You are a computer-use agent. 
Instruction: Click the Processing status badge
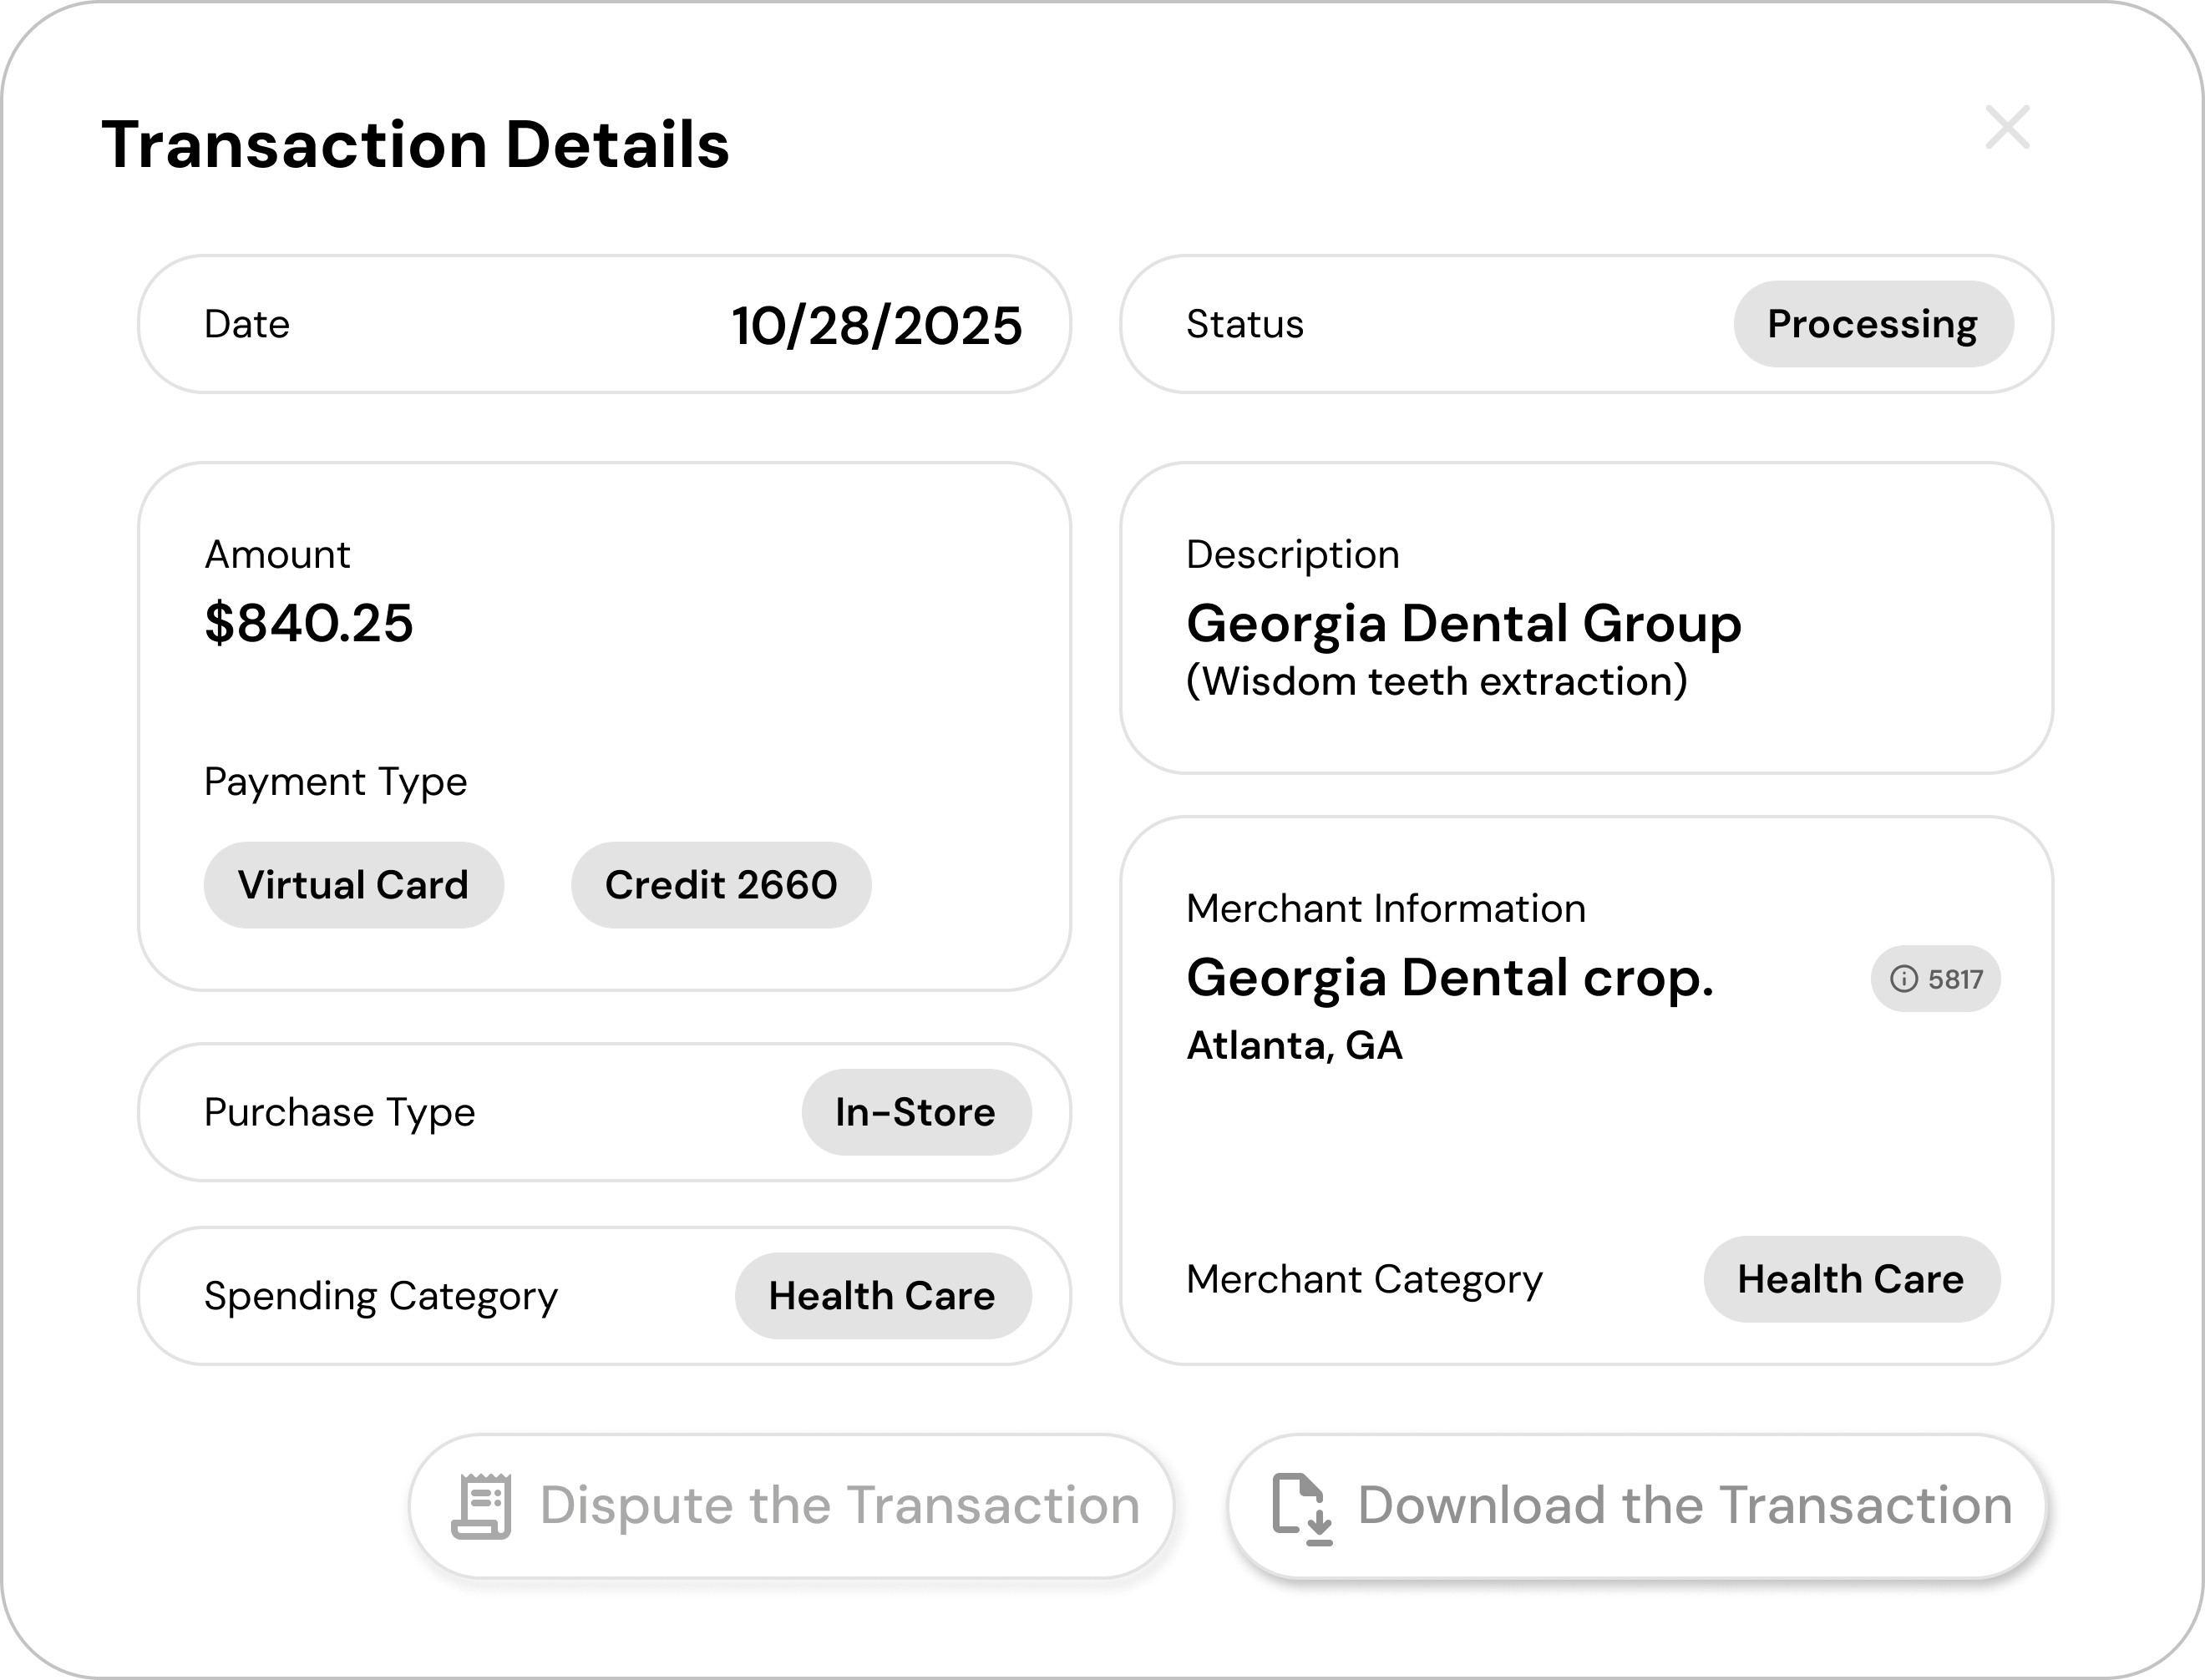point(1873,324)
